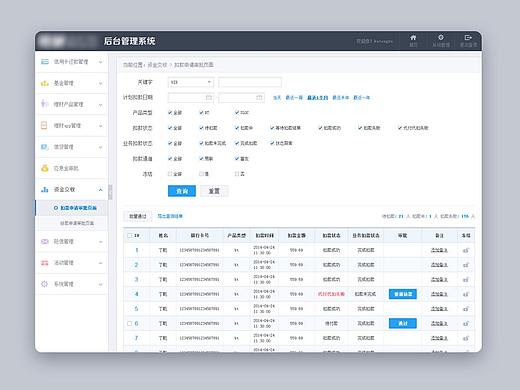Screen dimensions: 520x390
Task: Click the yellow money bag icon
Action: [45, 168]
